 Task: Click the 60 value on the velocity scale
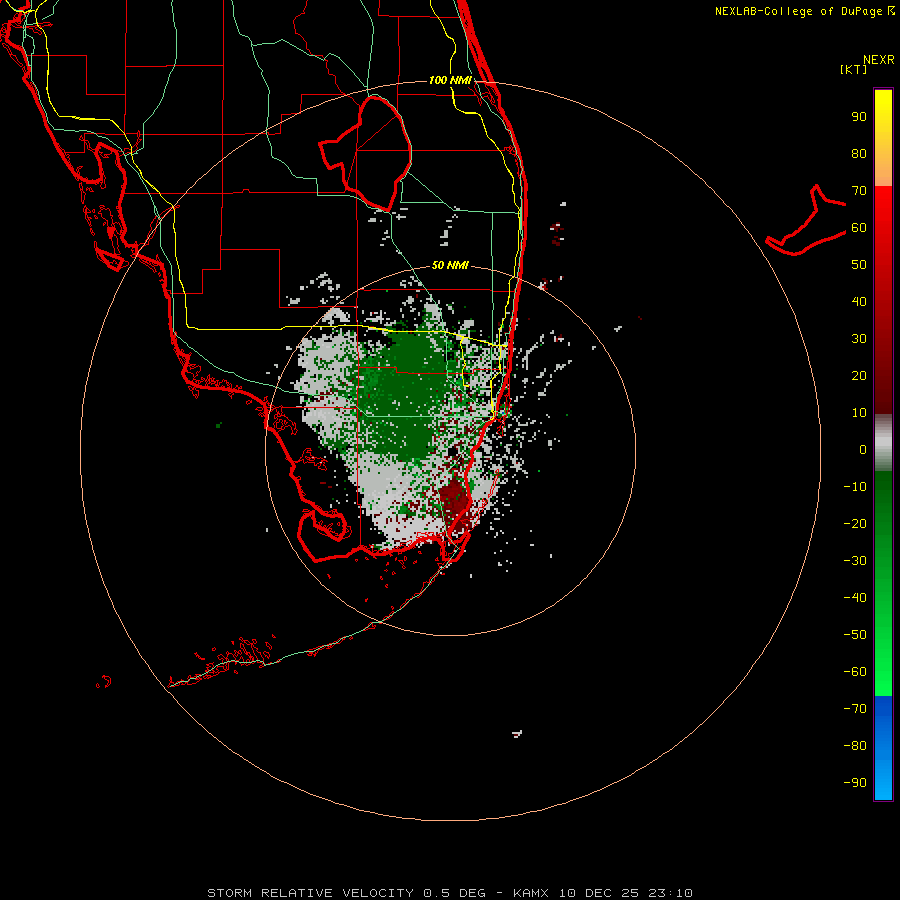point(859,228)
